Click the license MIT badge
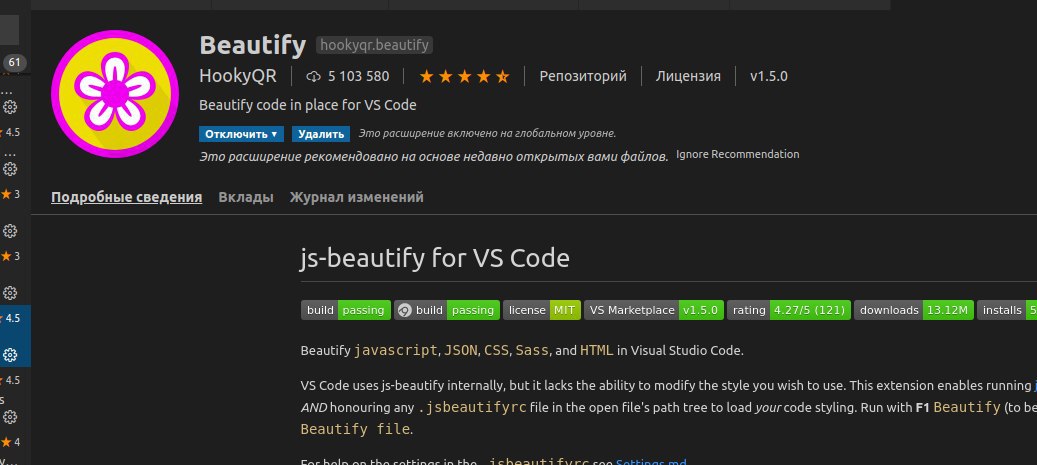The height and width of the screenshot is (465, 1037). [542, 310]
